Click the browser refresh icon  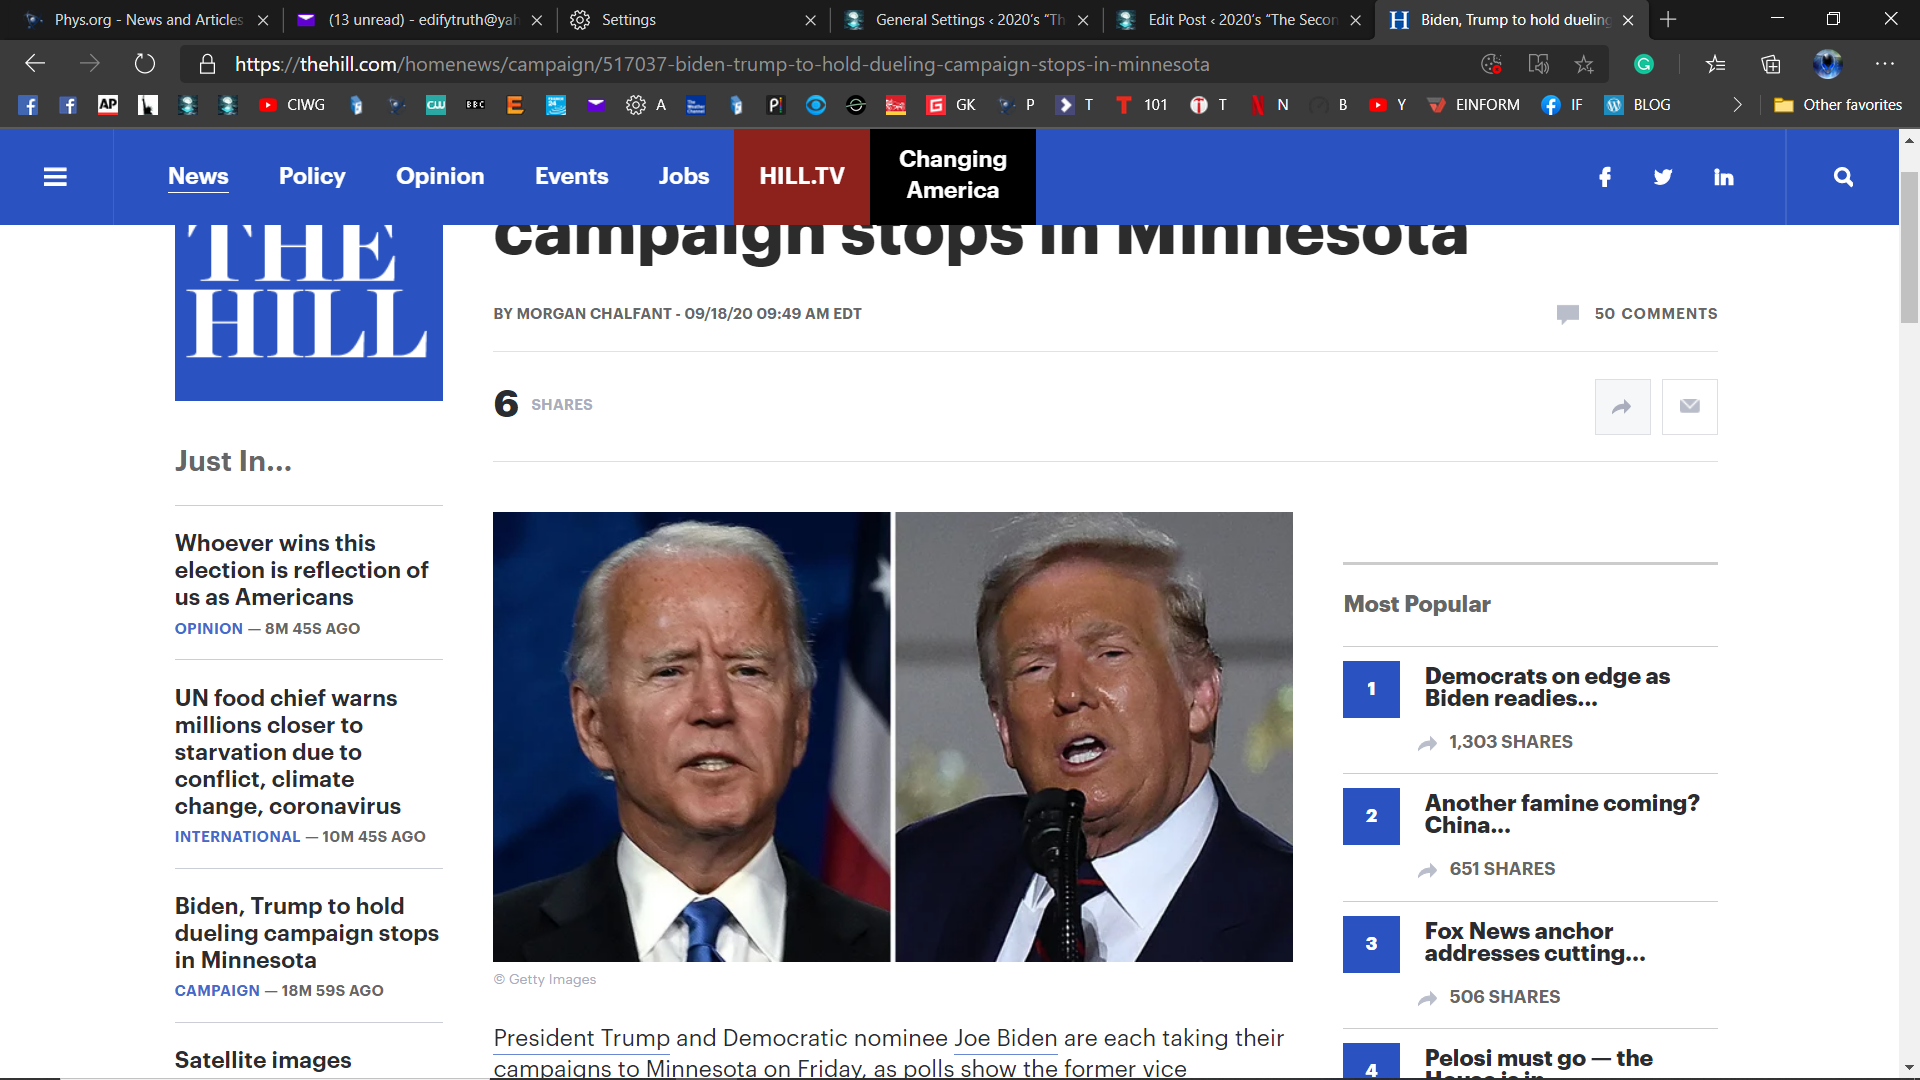coord(145,64)
